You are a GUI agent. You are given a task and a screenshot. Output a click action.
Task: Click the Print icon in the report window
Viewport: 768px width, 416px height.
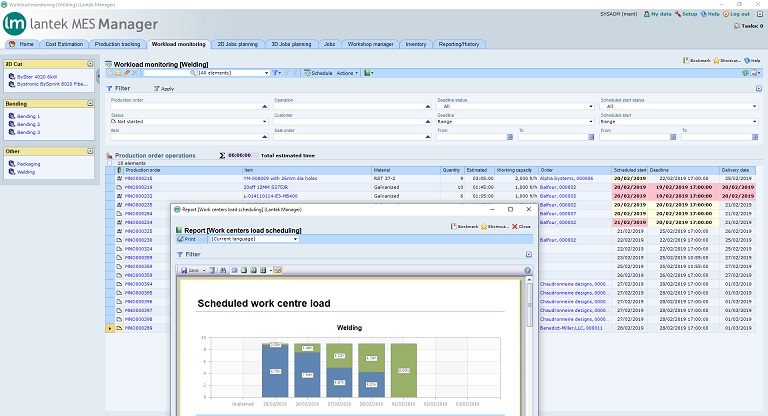pyautogui.click(x=182, y=240)
